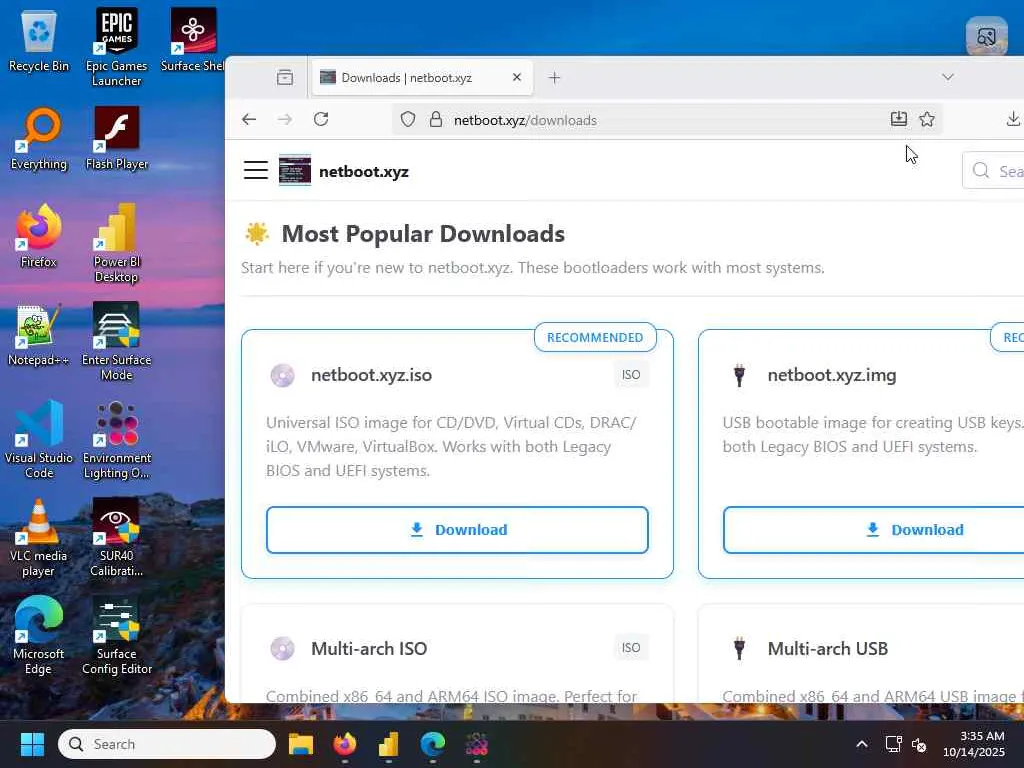Open the Everything search desktop shortcut

pyautogui.click(x=39, y=139)
